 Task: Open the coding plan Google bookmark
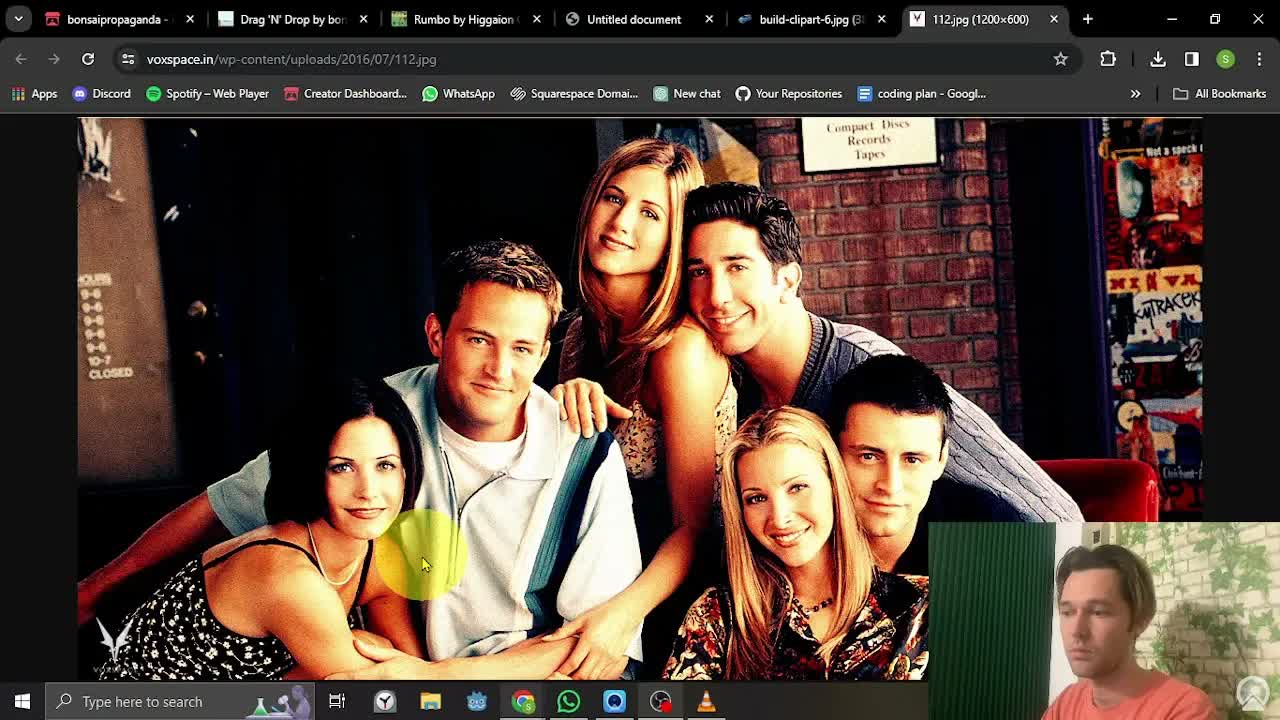pos(922,93)
